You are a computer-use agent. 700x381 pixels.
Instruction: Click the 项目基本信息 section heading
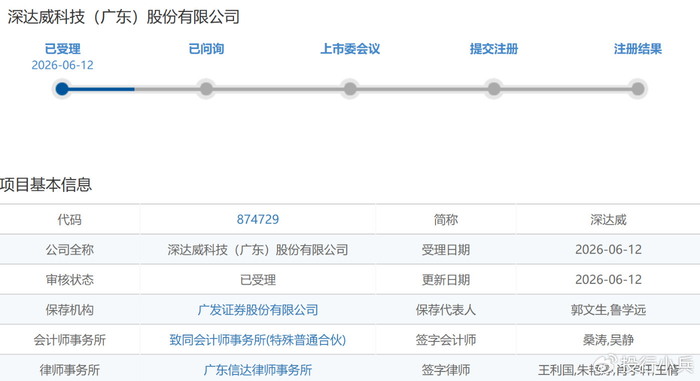tap(46, 184)
